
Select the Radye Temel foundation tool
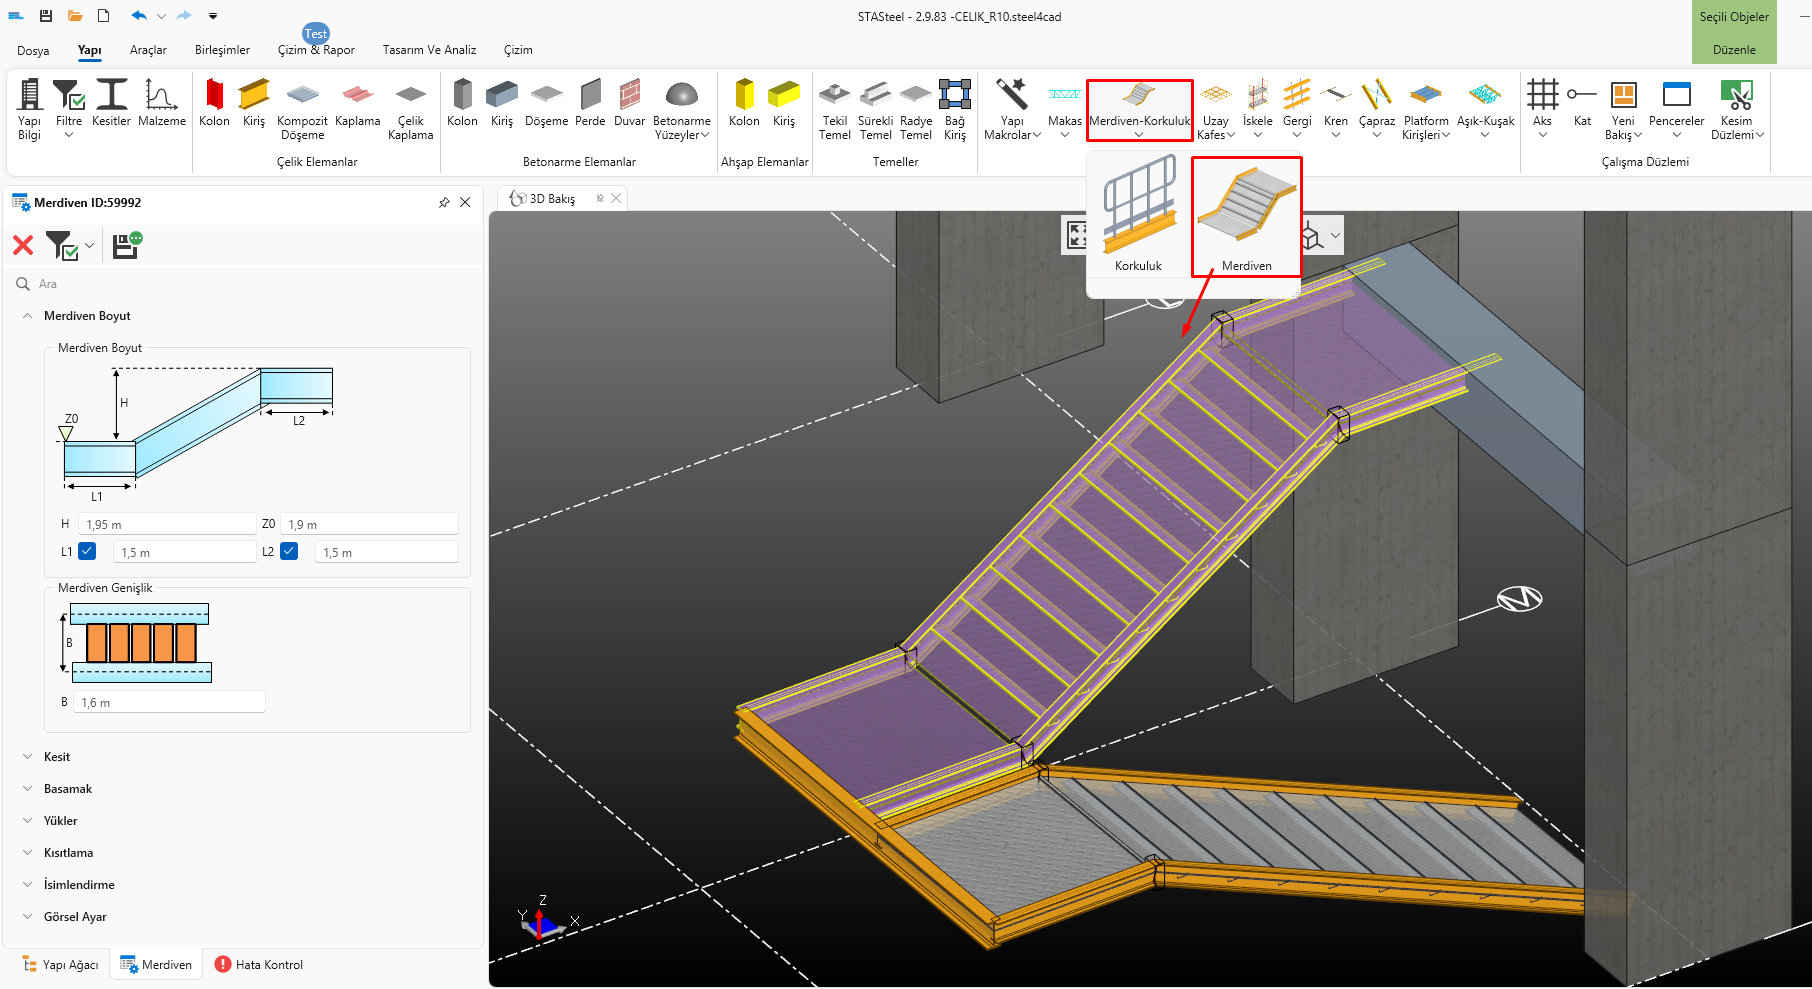[x=915, y=109]
